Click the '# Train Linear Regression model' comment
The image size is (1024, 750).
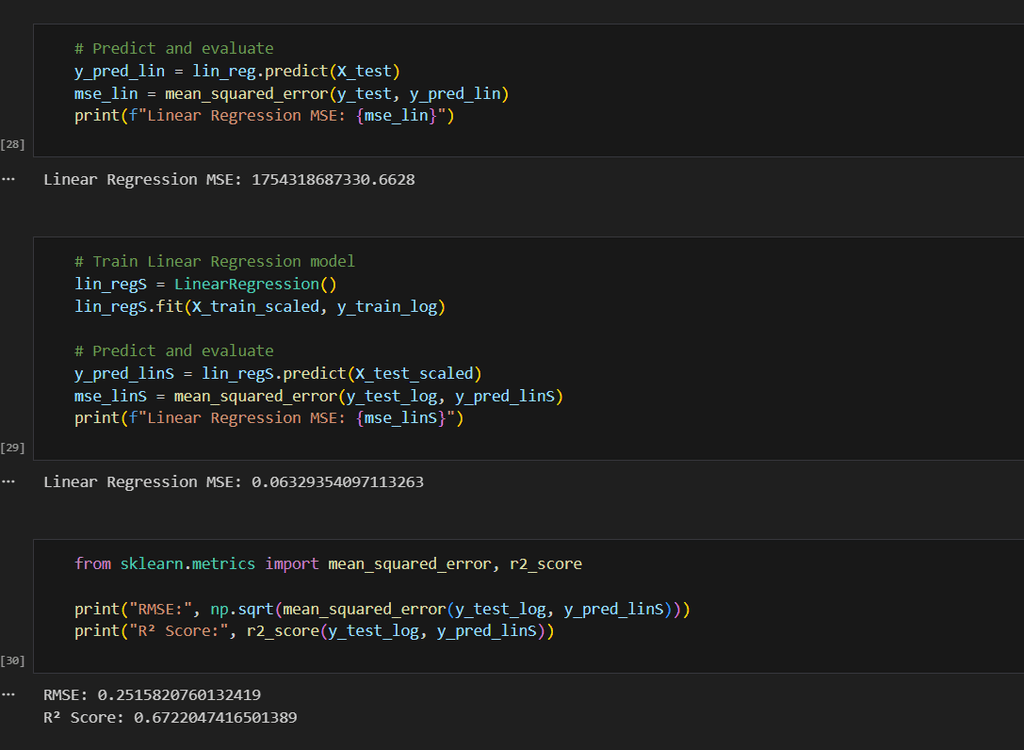tap(214, 261)
